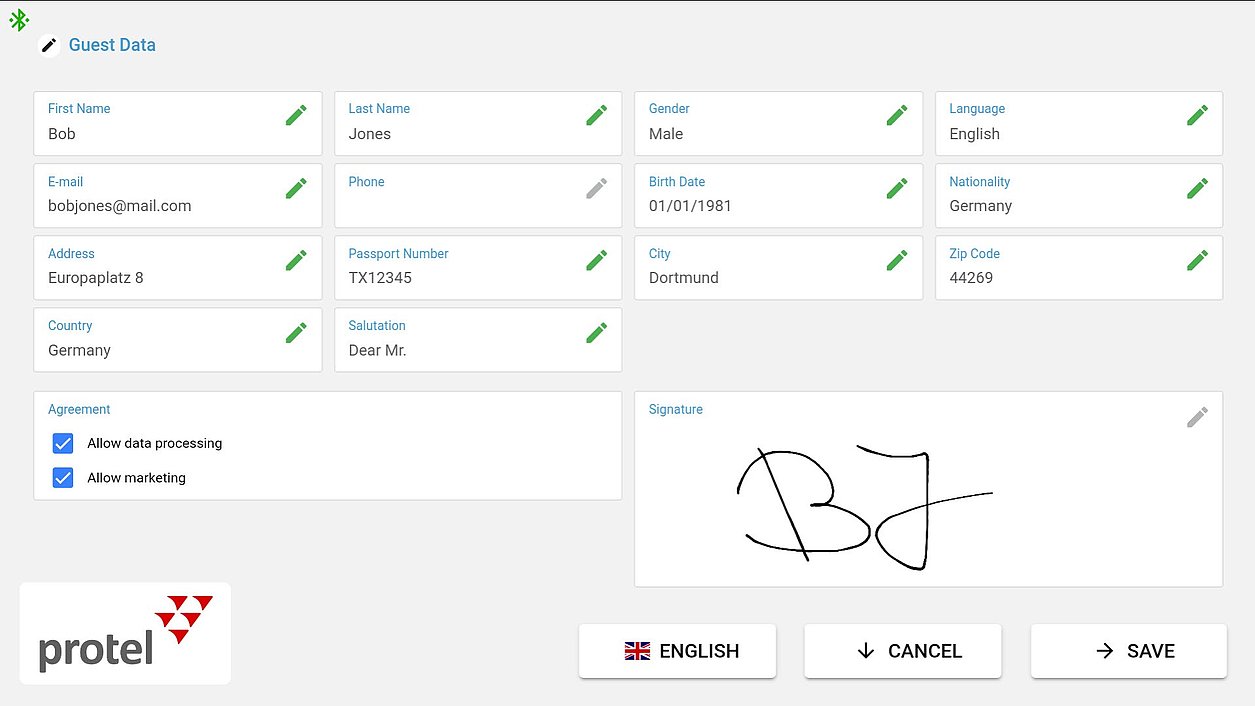Click the City field showing Dortmund

(x=778, y=267)
